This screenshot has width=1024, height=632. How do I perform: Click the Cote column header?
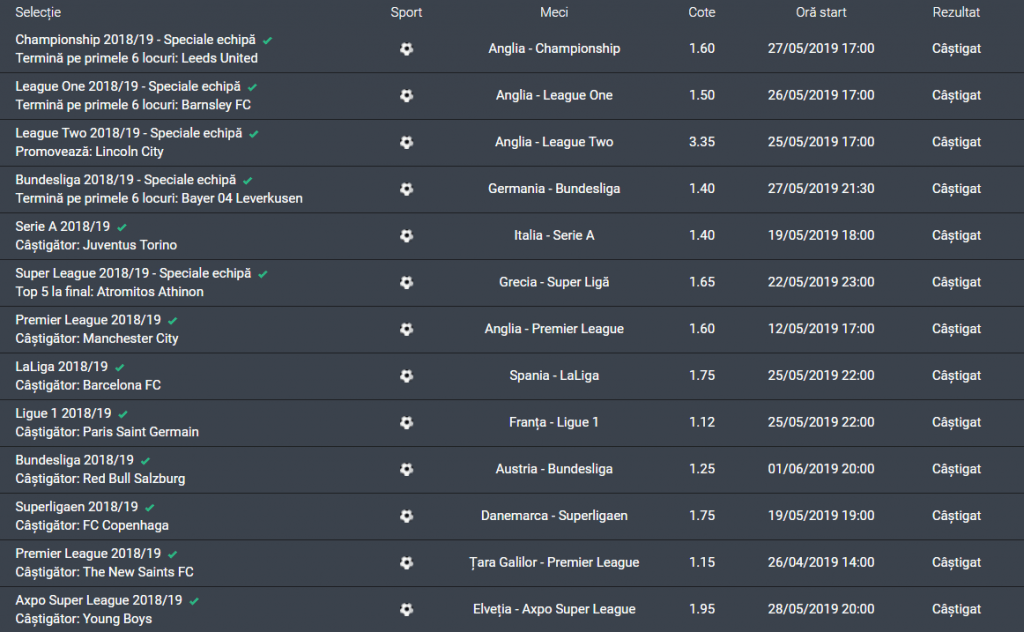702,12
